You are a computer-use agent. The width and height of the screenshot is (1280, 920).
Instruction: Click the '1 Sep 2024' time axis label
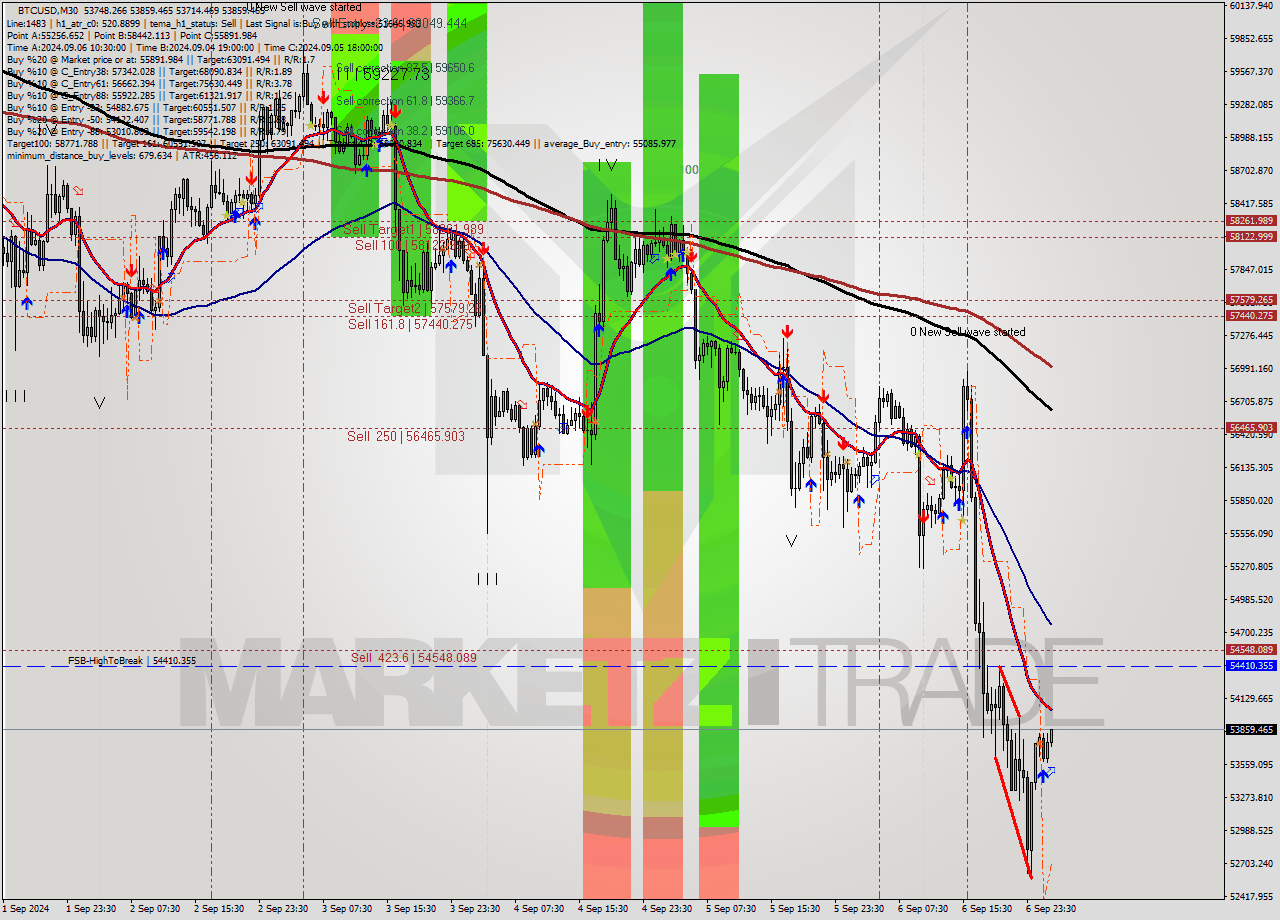pyautogui.click(x=25, y=909)
